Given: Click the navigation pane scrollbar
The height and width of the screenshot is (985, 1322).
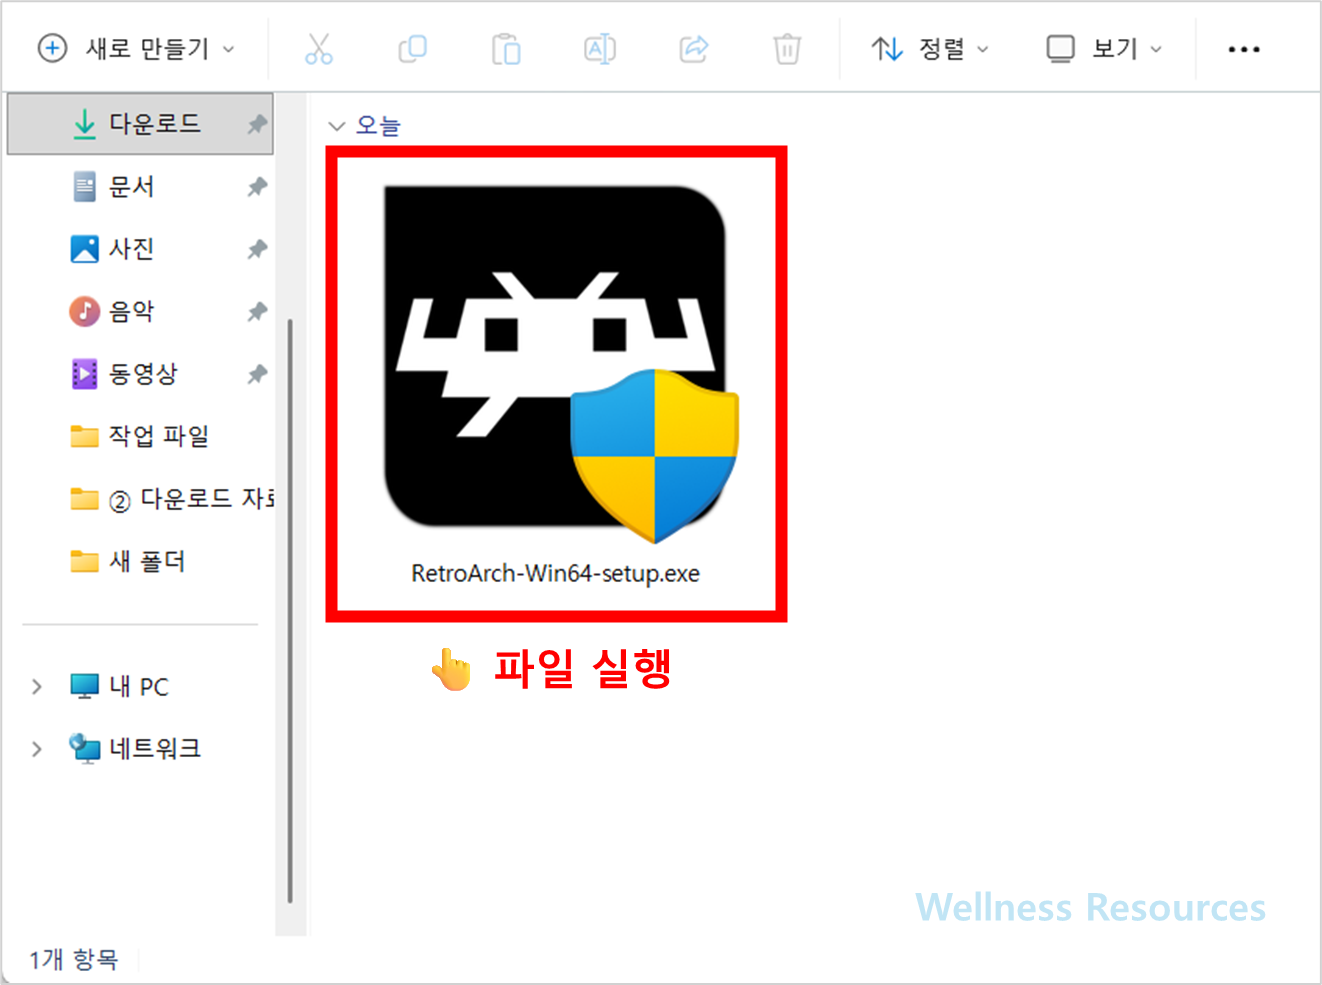Looking at the screenshot, I should [290, 610].
